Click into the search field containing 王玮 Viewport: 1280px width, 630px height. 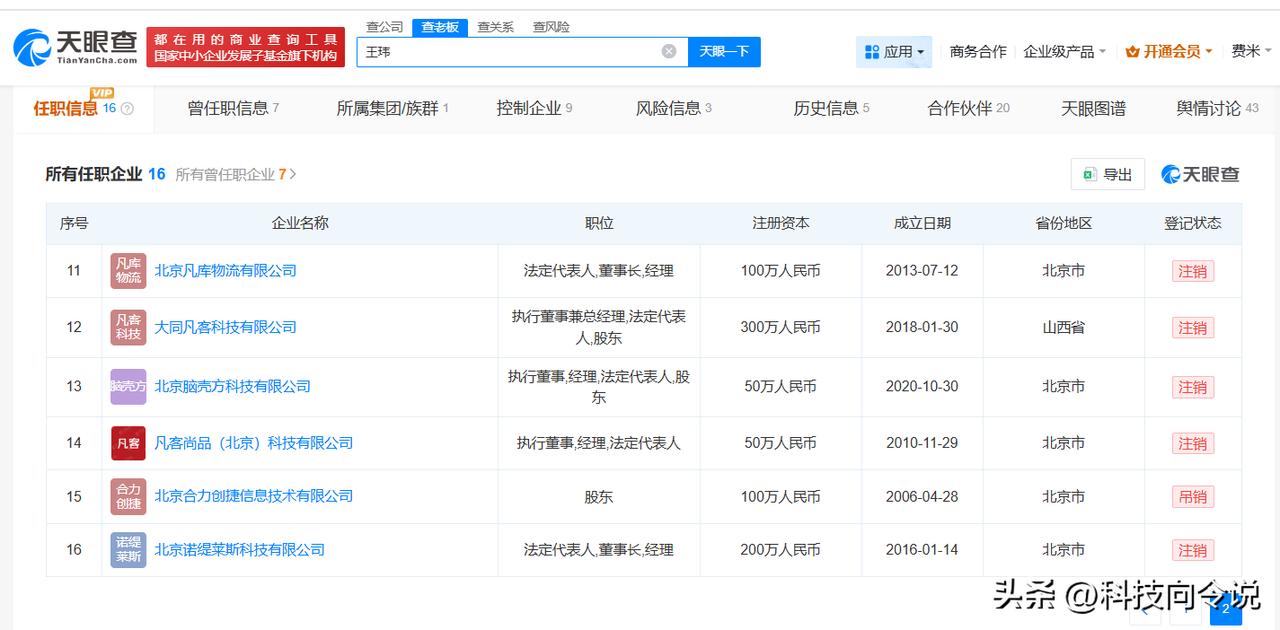(510, 51)
